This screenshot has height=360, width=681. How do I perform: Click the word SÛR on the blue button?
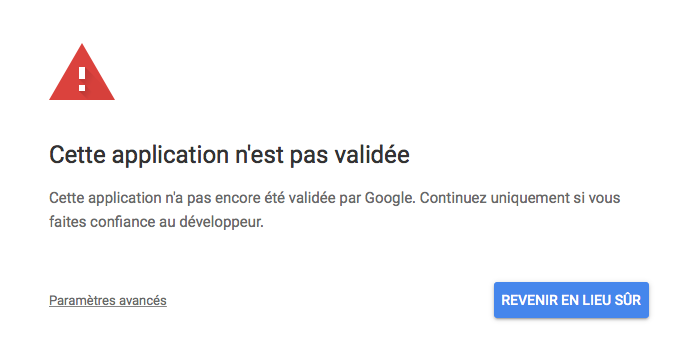coord(628,300)
